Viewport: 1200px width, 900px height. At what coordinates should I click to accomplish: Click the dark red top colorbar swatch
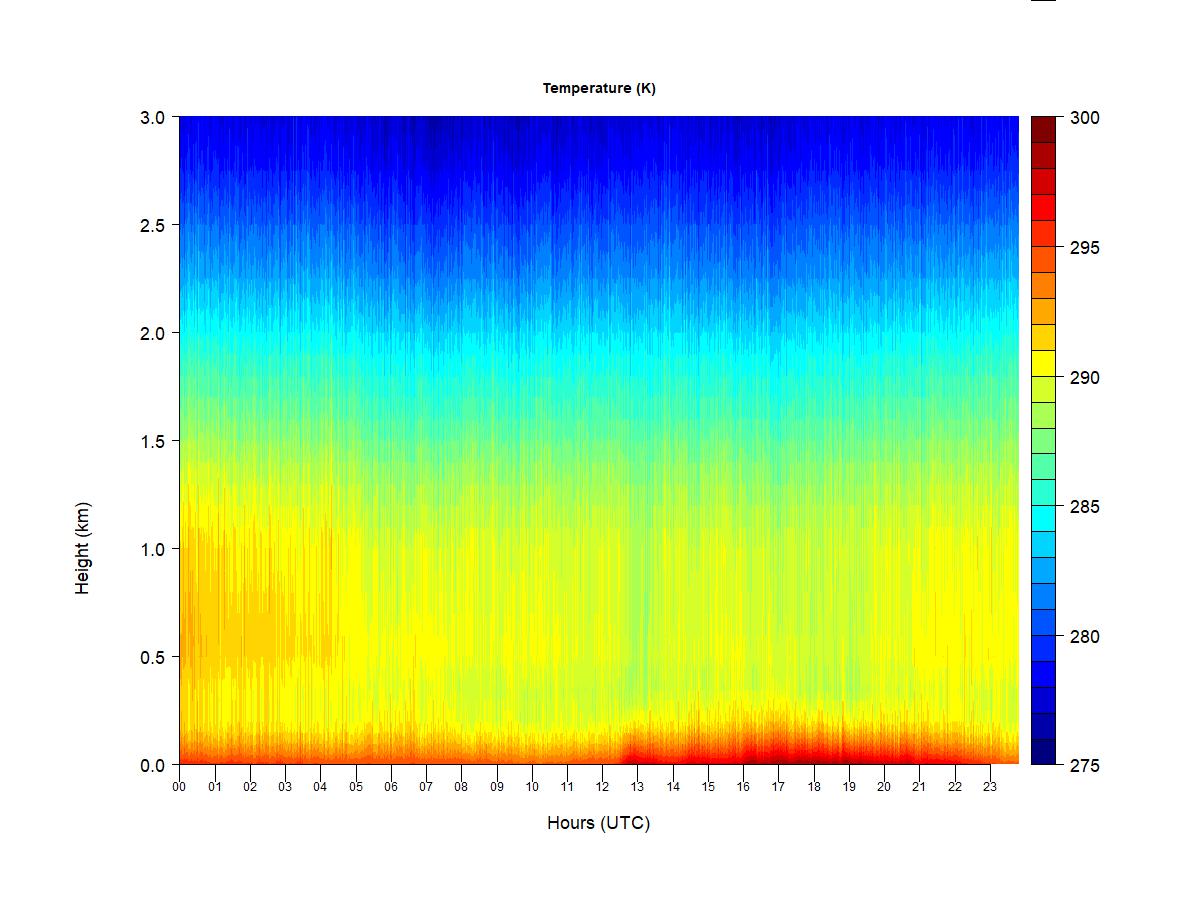point(1043,130)
